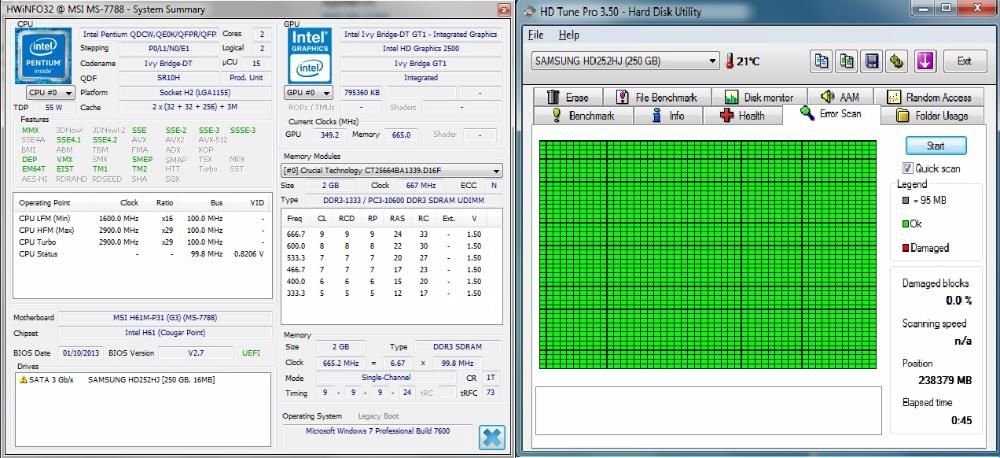The height and width of the screenshot is (458, 1000).
Task: Click the copy screenshot to clipboard icon in HD Tune
Action: (x=847, y=61)
